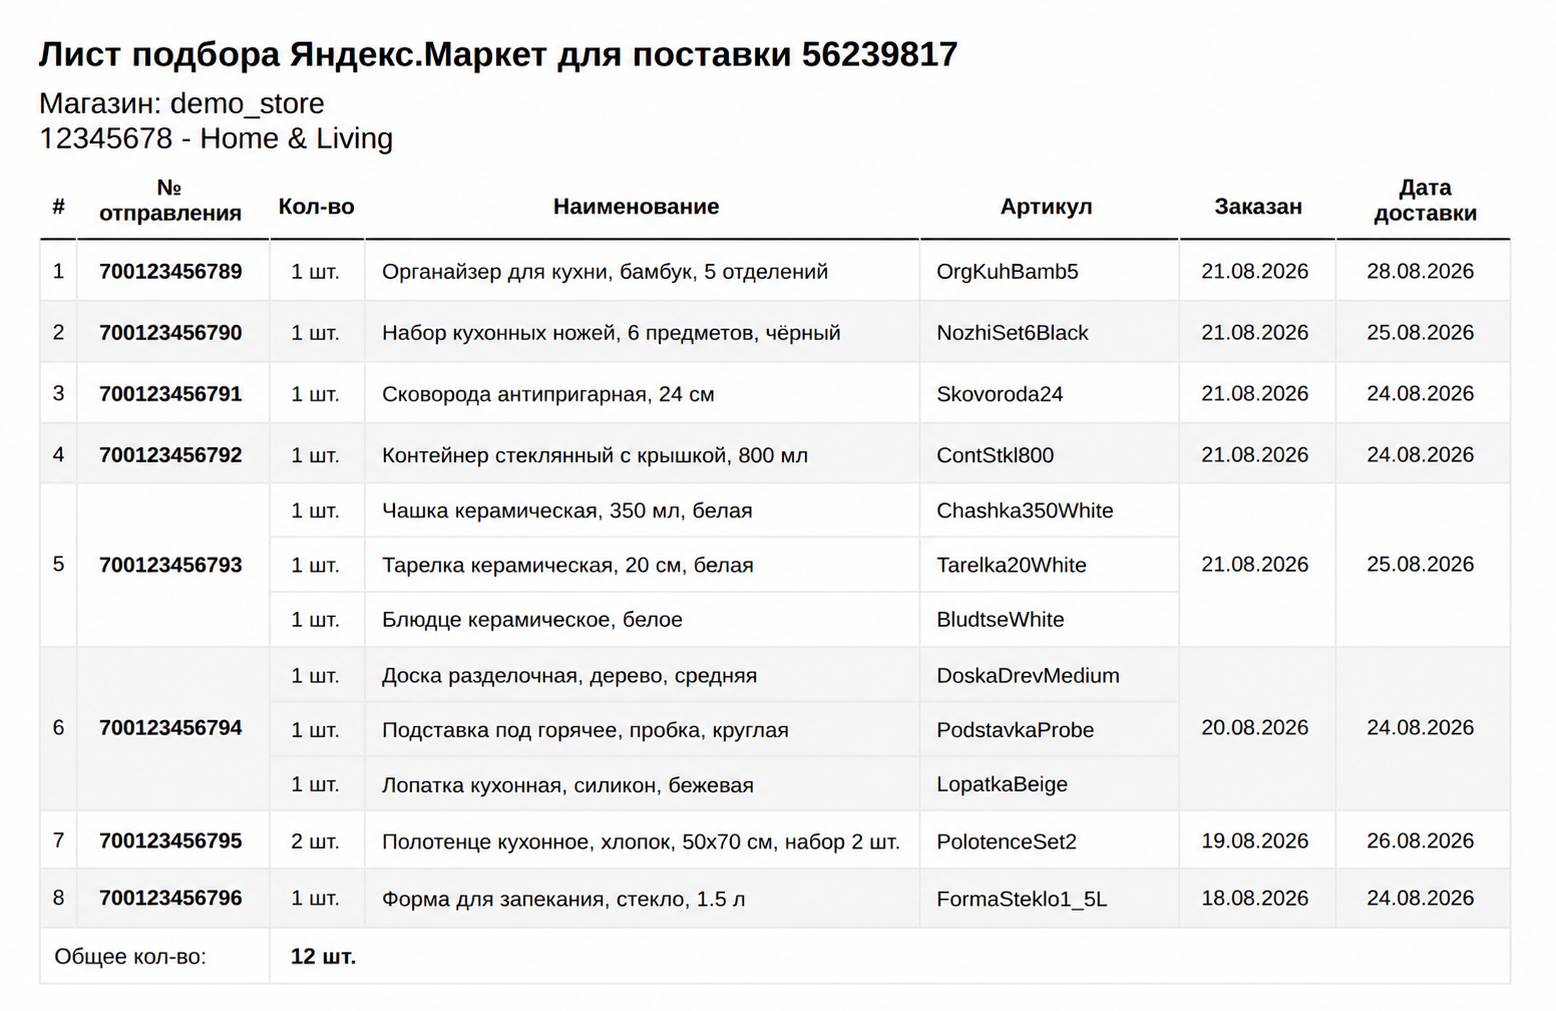Click the article Skovoroda24

coord(999,394)
